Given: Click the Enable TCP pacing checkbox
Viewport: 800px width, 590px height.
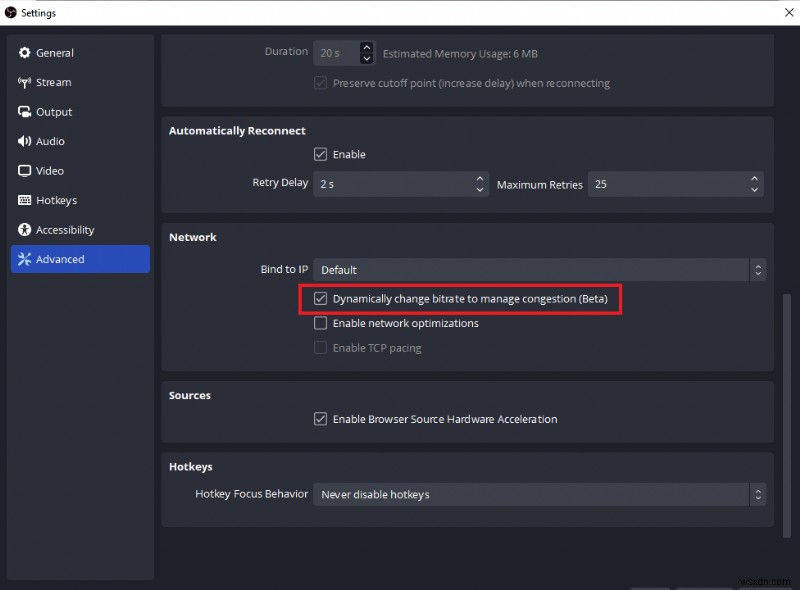Looking at the screenshot, I should point(320,348).
